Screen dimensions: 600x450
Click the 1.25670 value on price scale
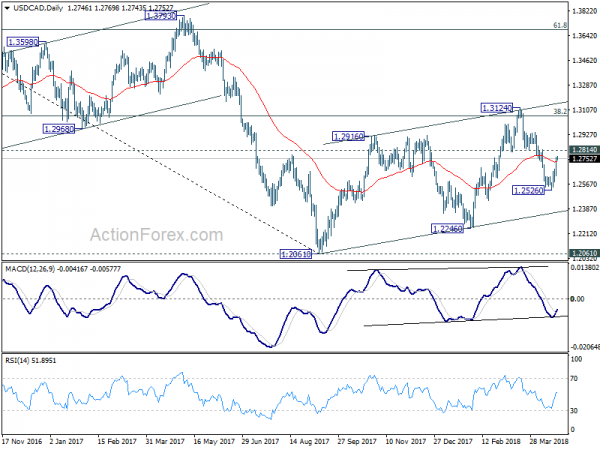584,184
